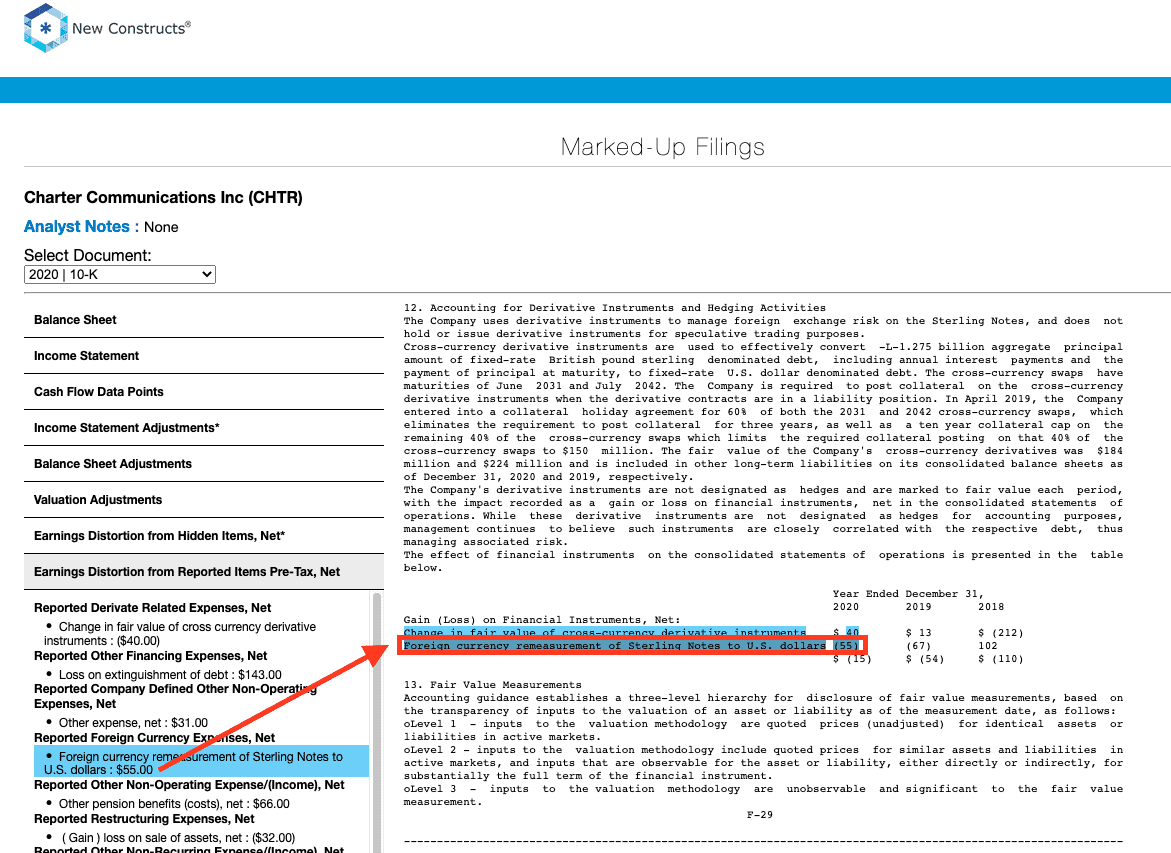Click highlighted Change in fair value filing line
This screenshot has width=1171, height=853.
pos(604,633)
